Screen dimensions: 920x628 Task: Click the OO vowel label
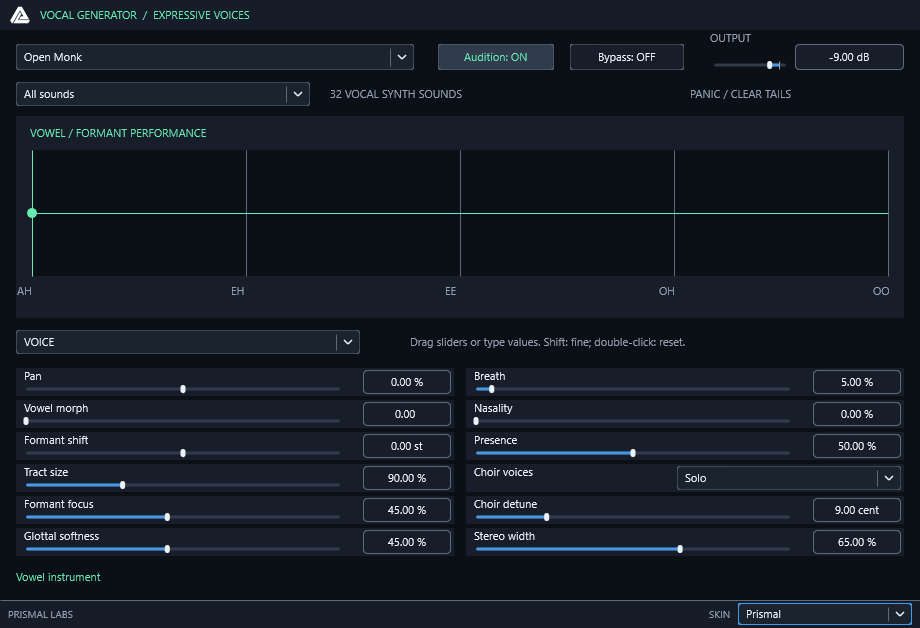881,291
